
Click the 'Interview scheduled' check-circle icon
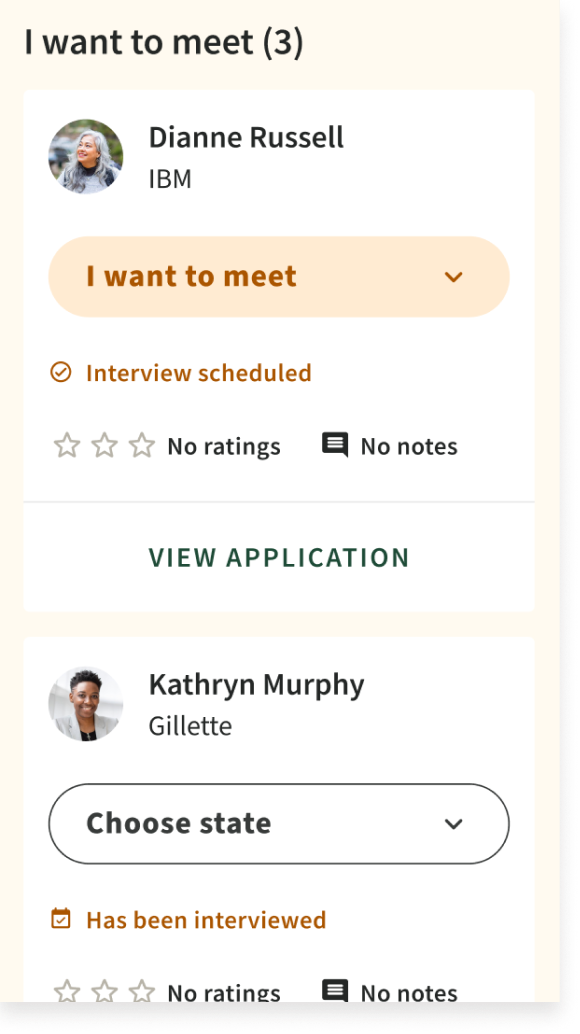(x=61, y=373)
